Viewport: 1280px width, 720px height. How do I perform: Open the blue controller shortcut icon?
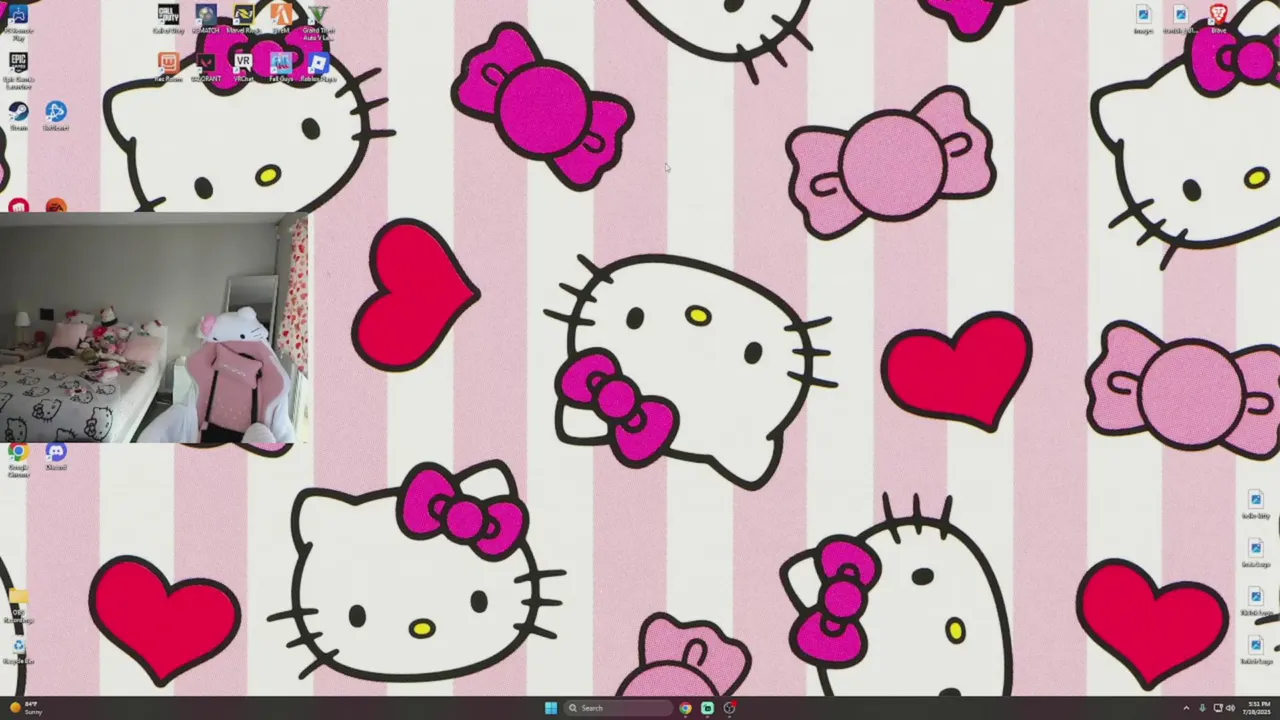coord(18,18)
